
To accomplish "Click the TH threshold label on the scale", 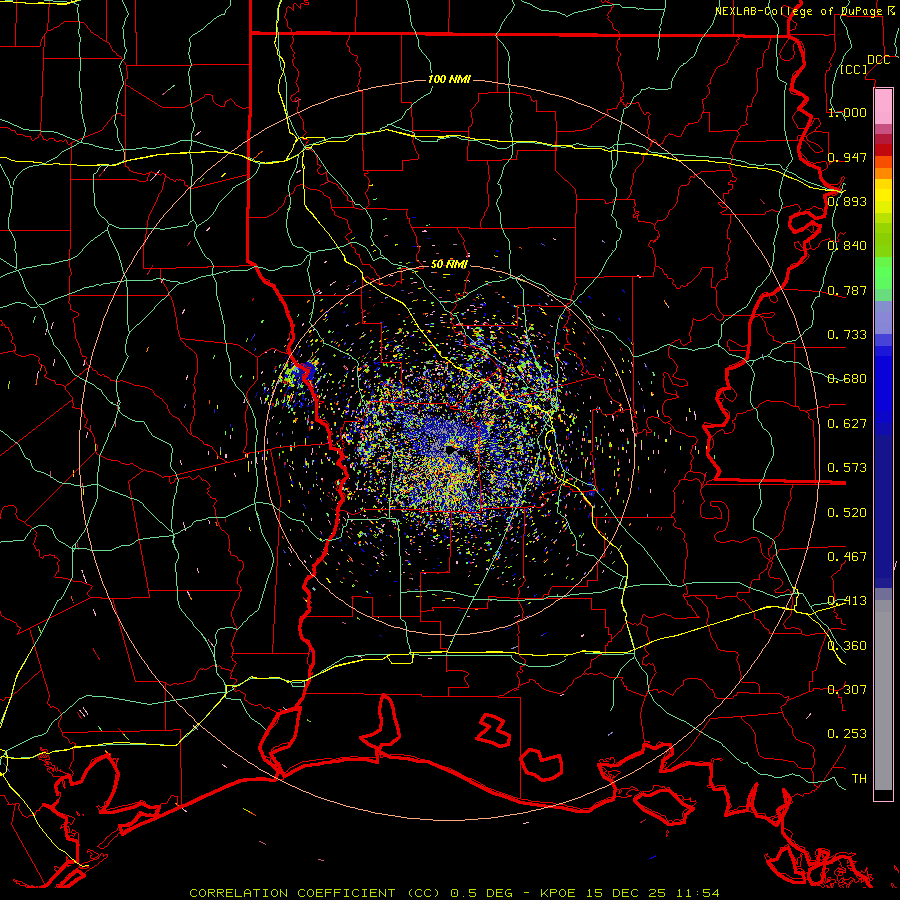I will [859, 779].
